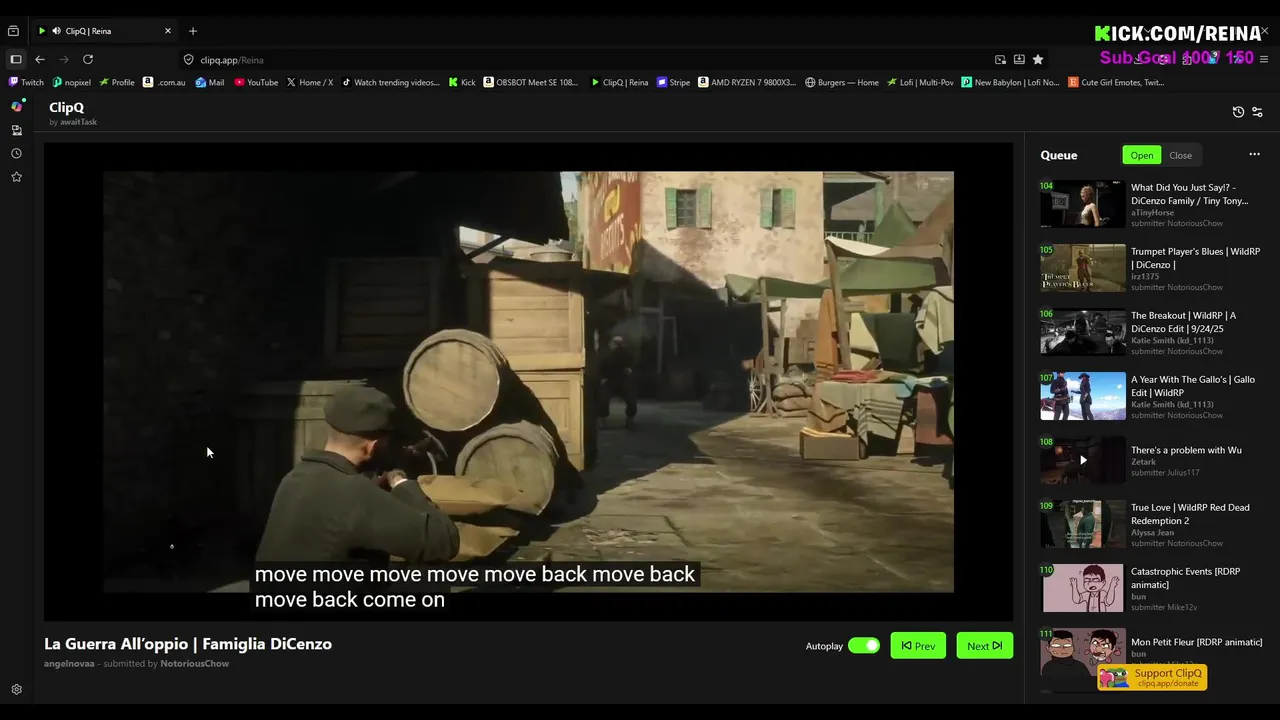Open the AMD RYZEN 7 9800X3 bookmark
Image resolution: width=1280 pixels, height=720 pixels.
(x=748, y=83)
